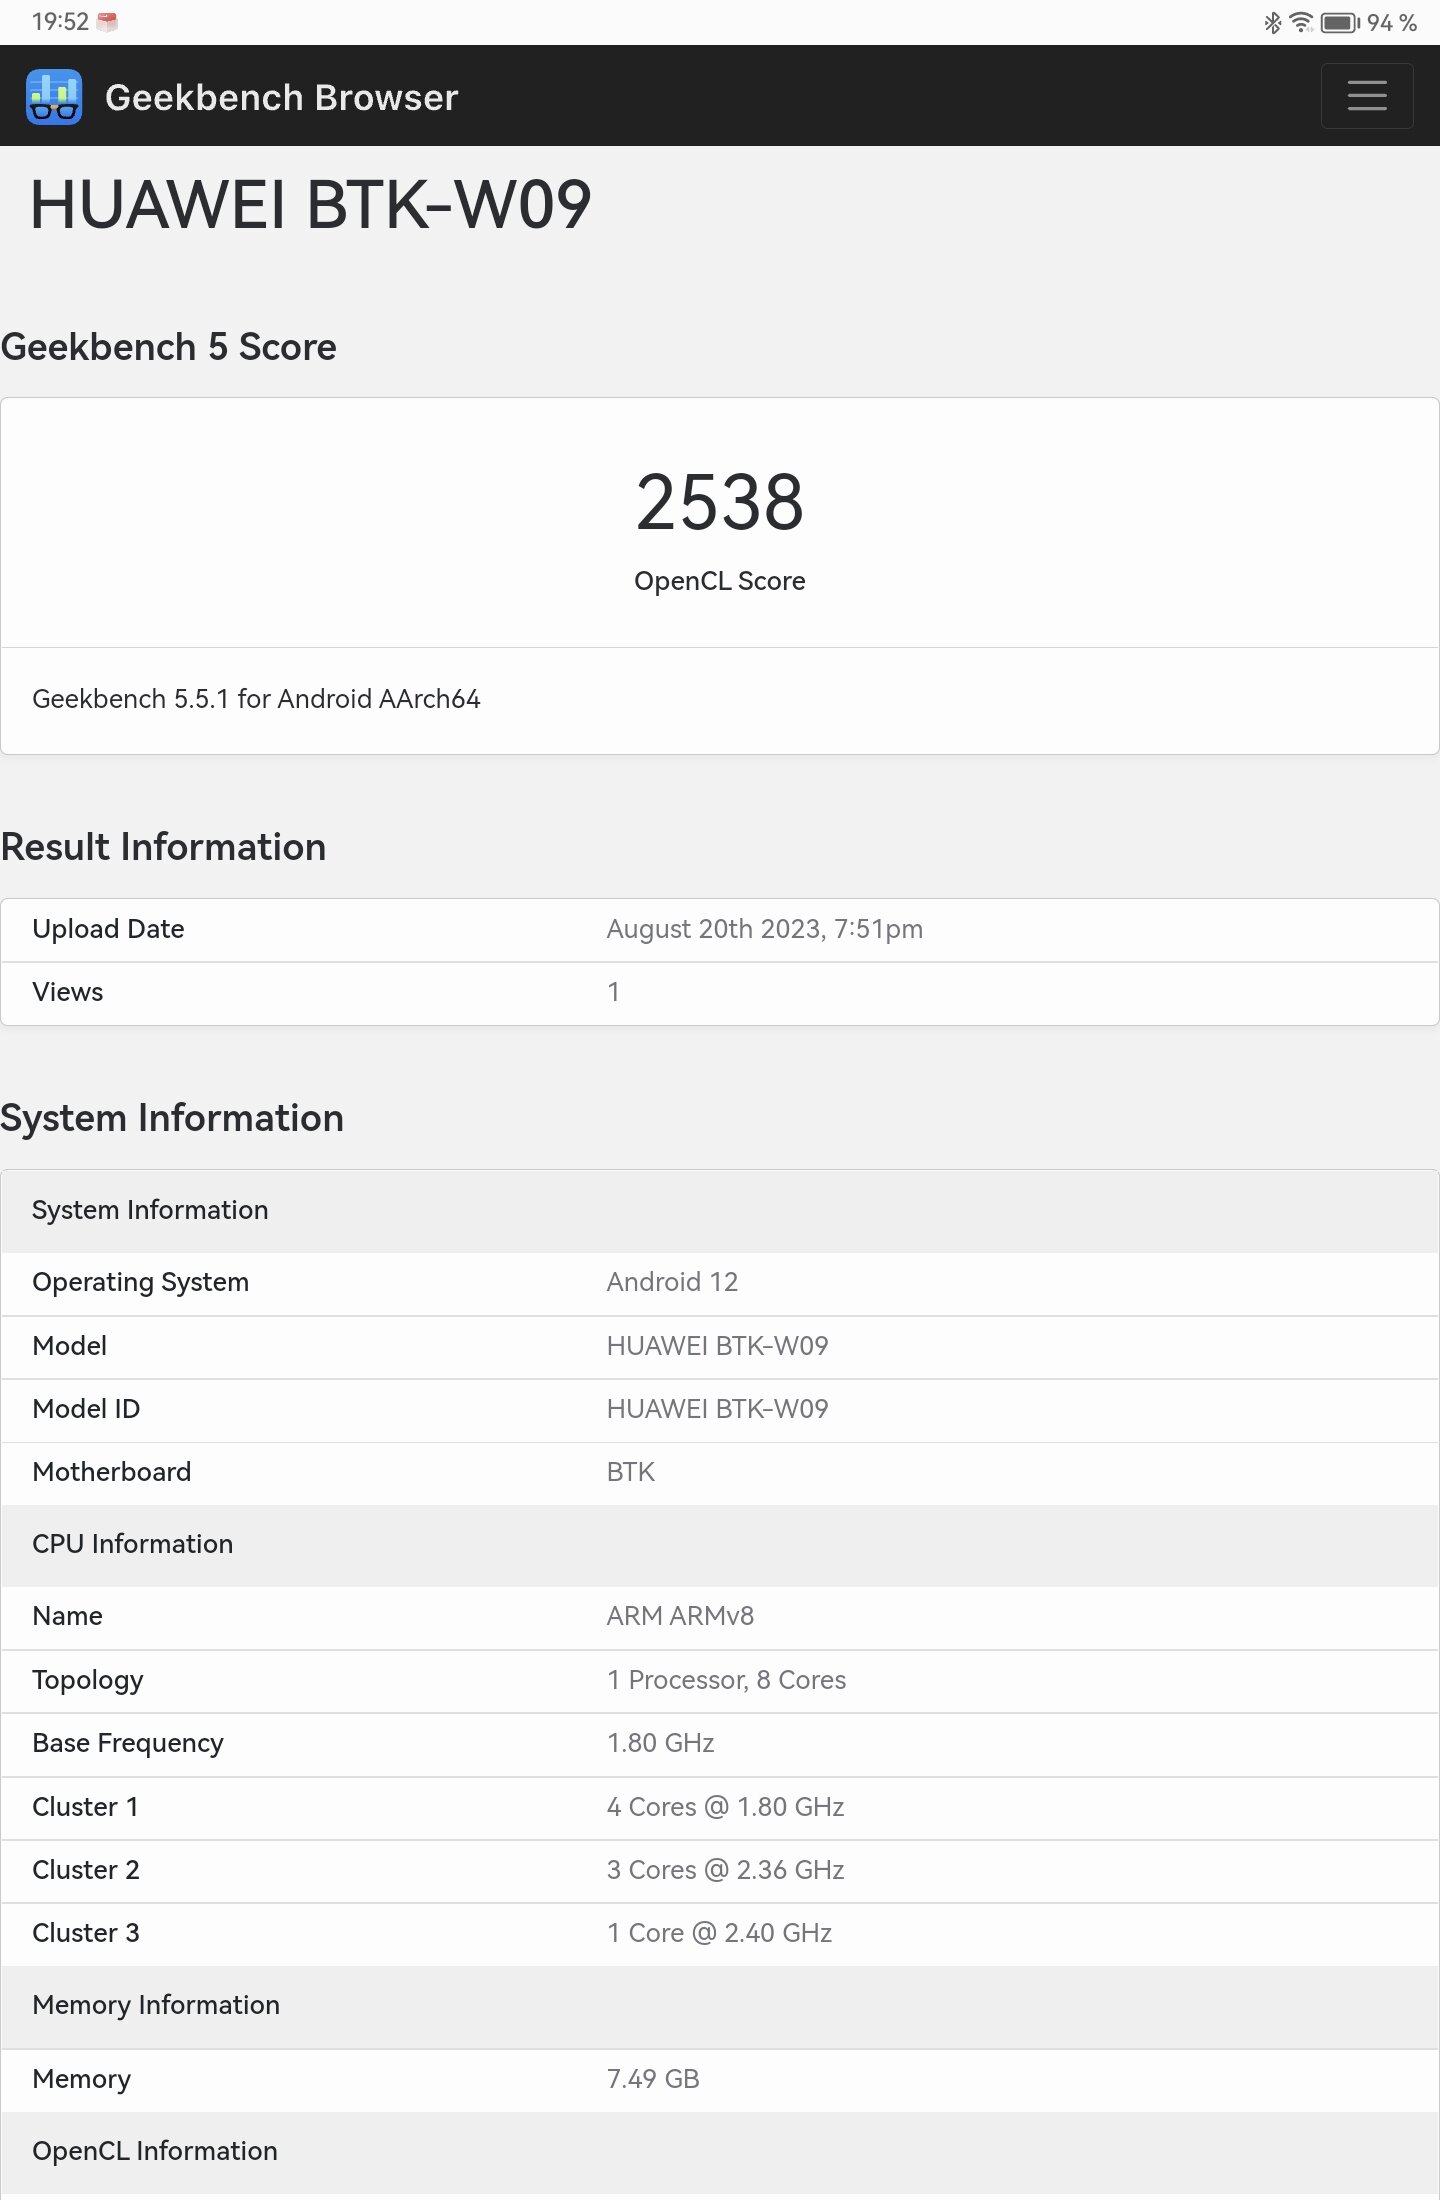Image resolution: width=1440 pixels, height=2200 pixels.
Task: Select the HUAWEI BTK-W09 page title
Action: (x=311, y=205)
